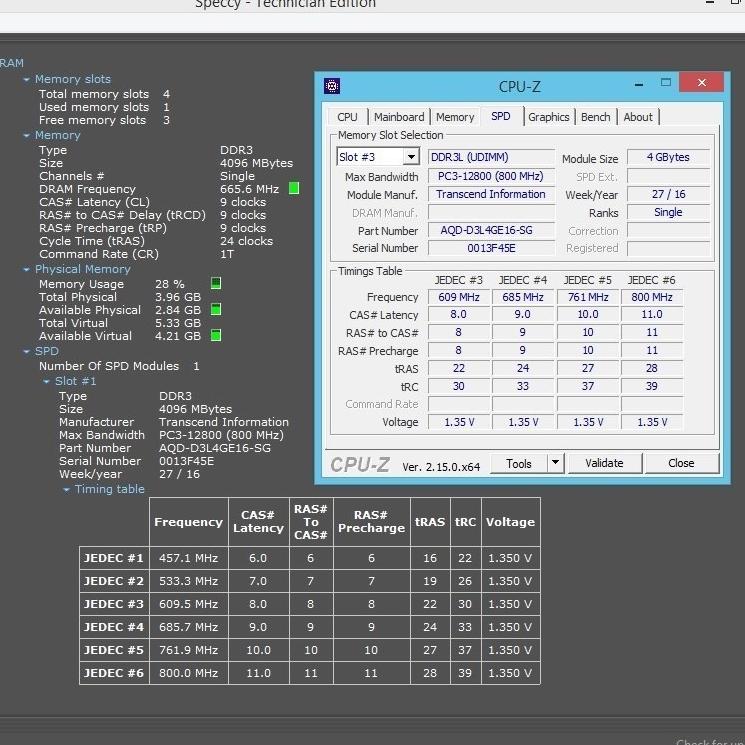Image resolution: width=745 pixels, height=745 pixels.
Task: Collapse the Timing table node
Action: [x=67, y=489]
